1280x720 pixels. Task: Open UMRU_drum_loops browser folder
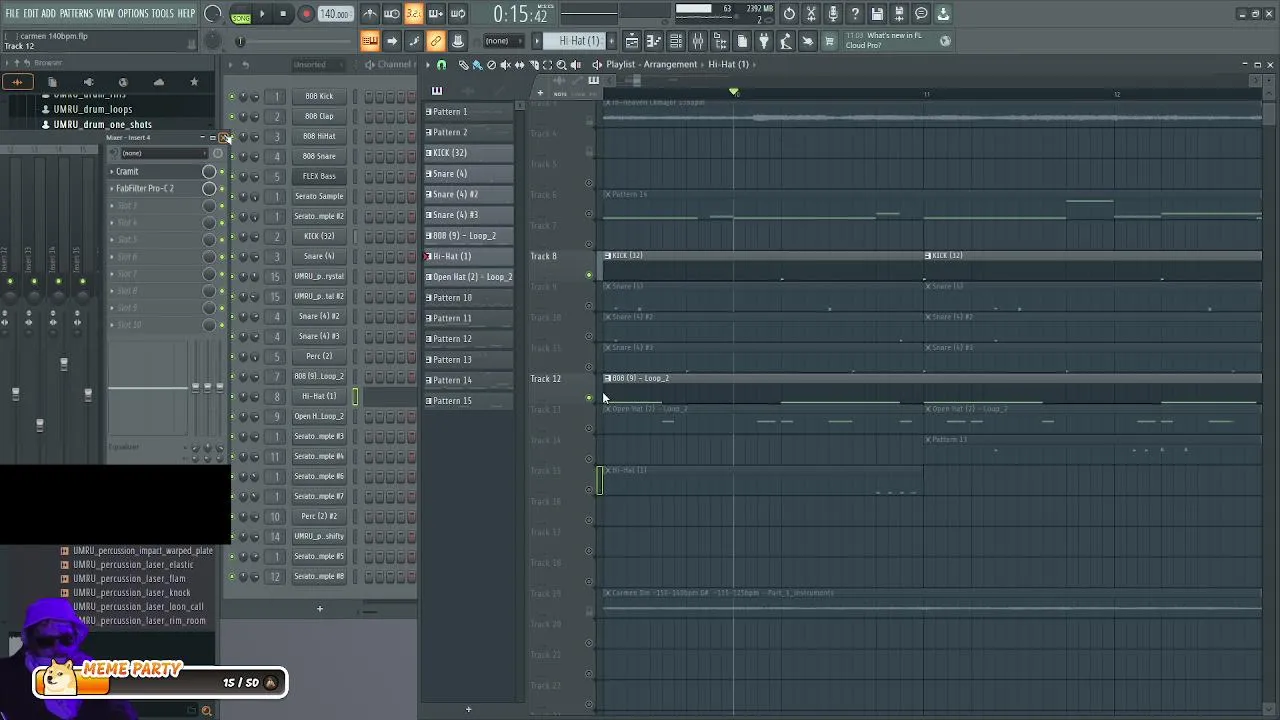point(93,109)
